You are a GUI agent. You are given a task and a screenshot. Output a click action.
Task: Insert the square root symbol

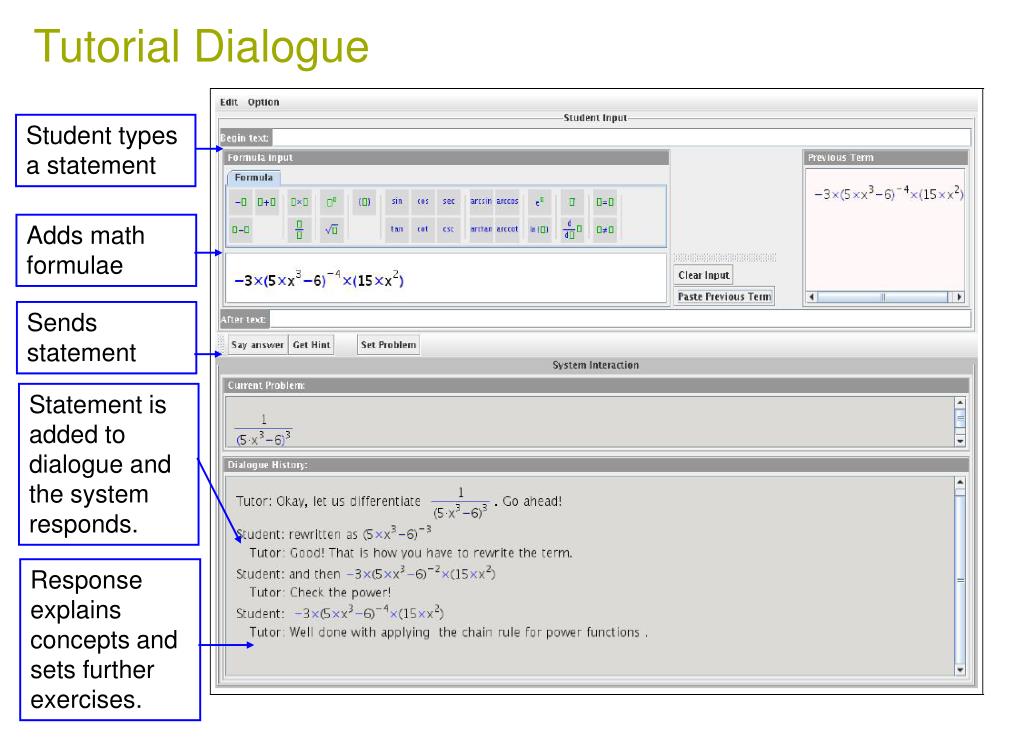pyautogui.click(x=330, y=229)
